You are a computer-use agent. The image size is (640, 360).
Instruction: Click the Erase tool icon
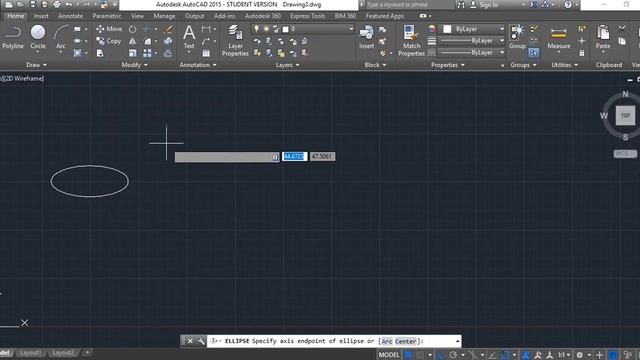(x=168, y=29)
